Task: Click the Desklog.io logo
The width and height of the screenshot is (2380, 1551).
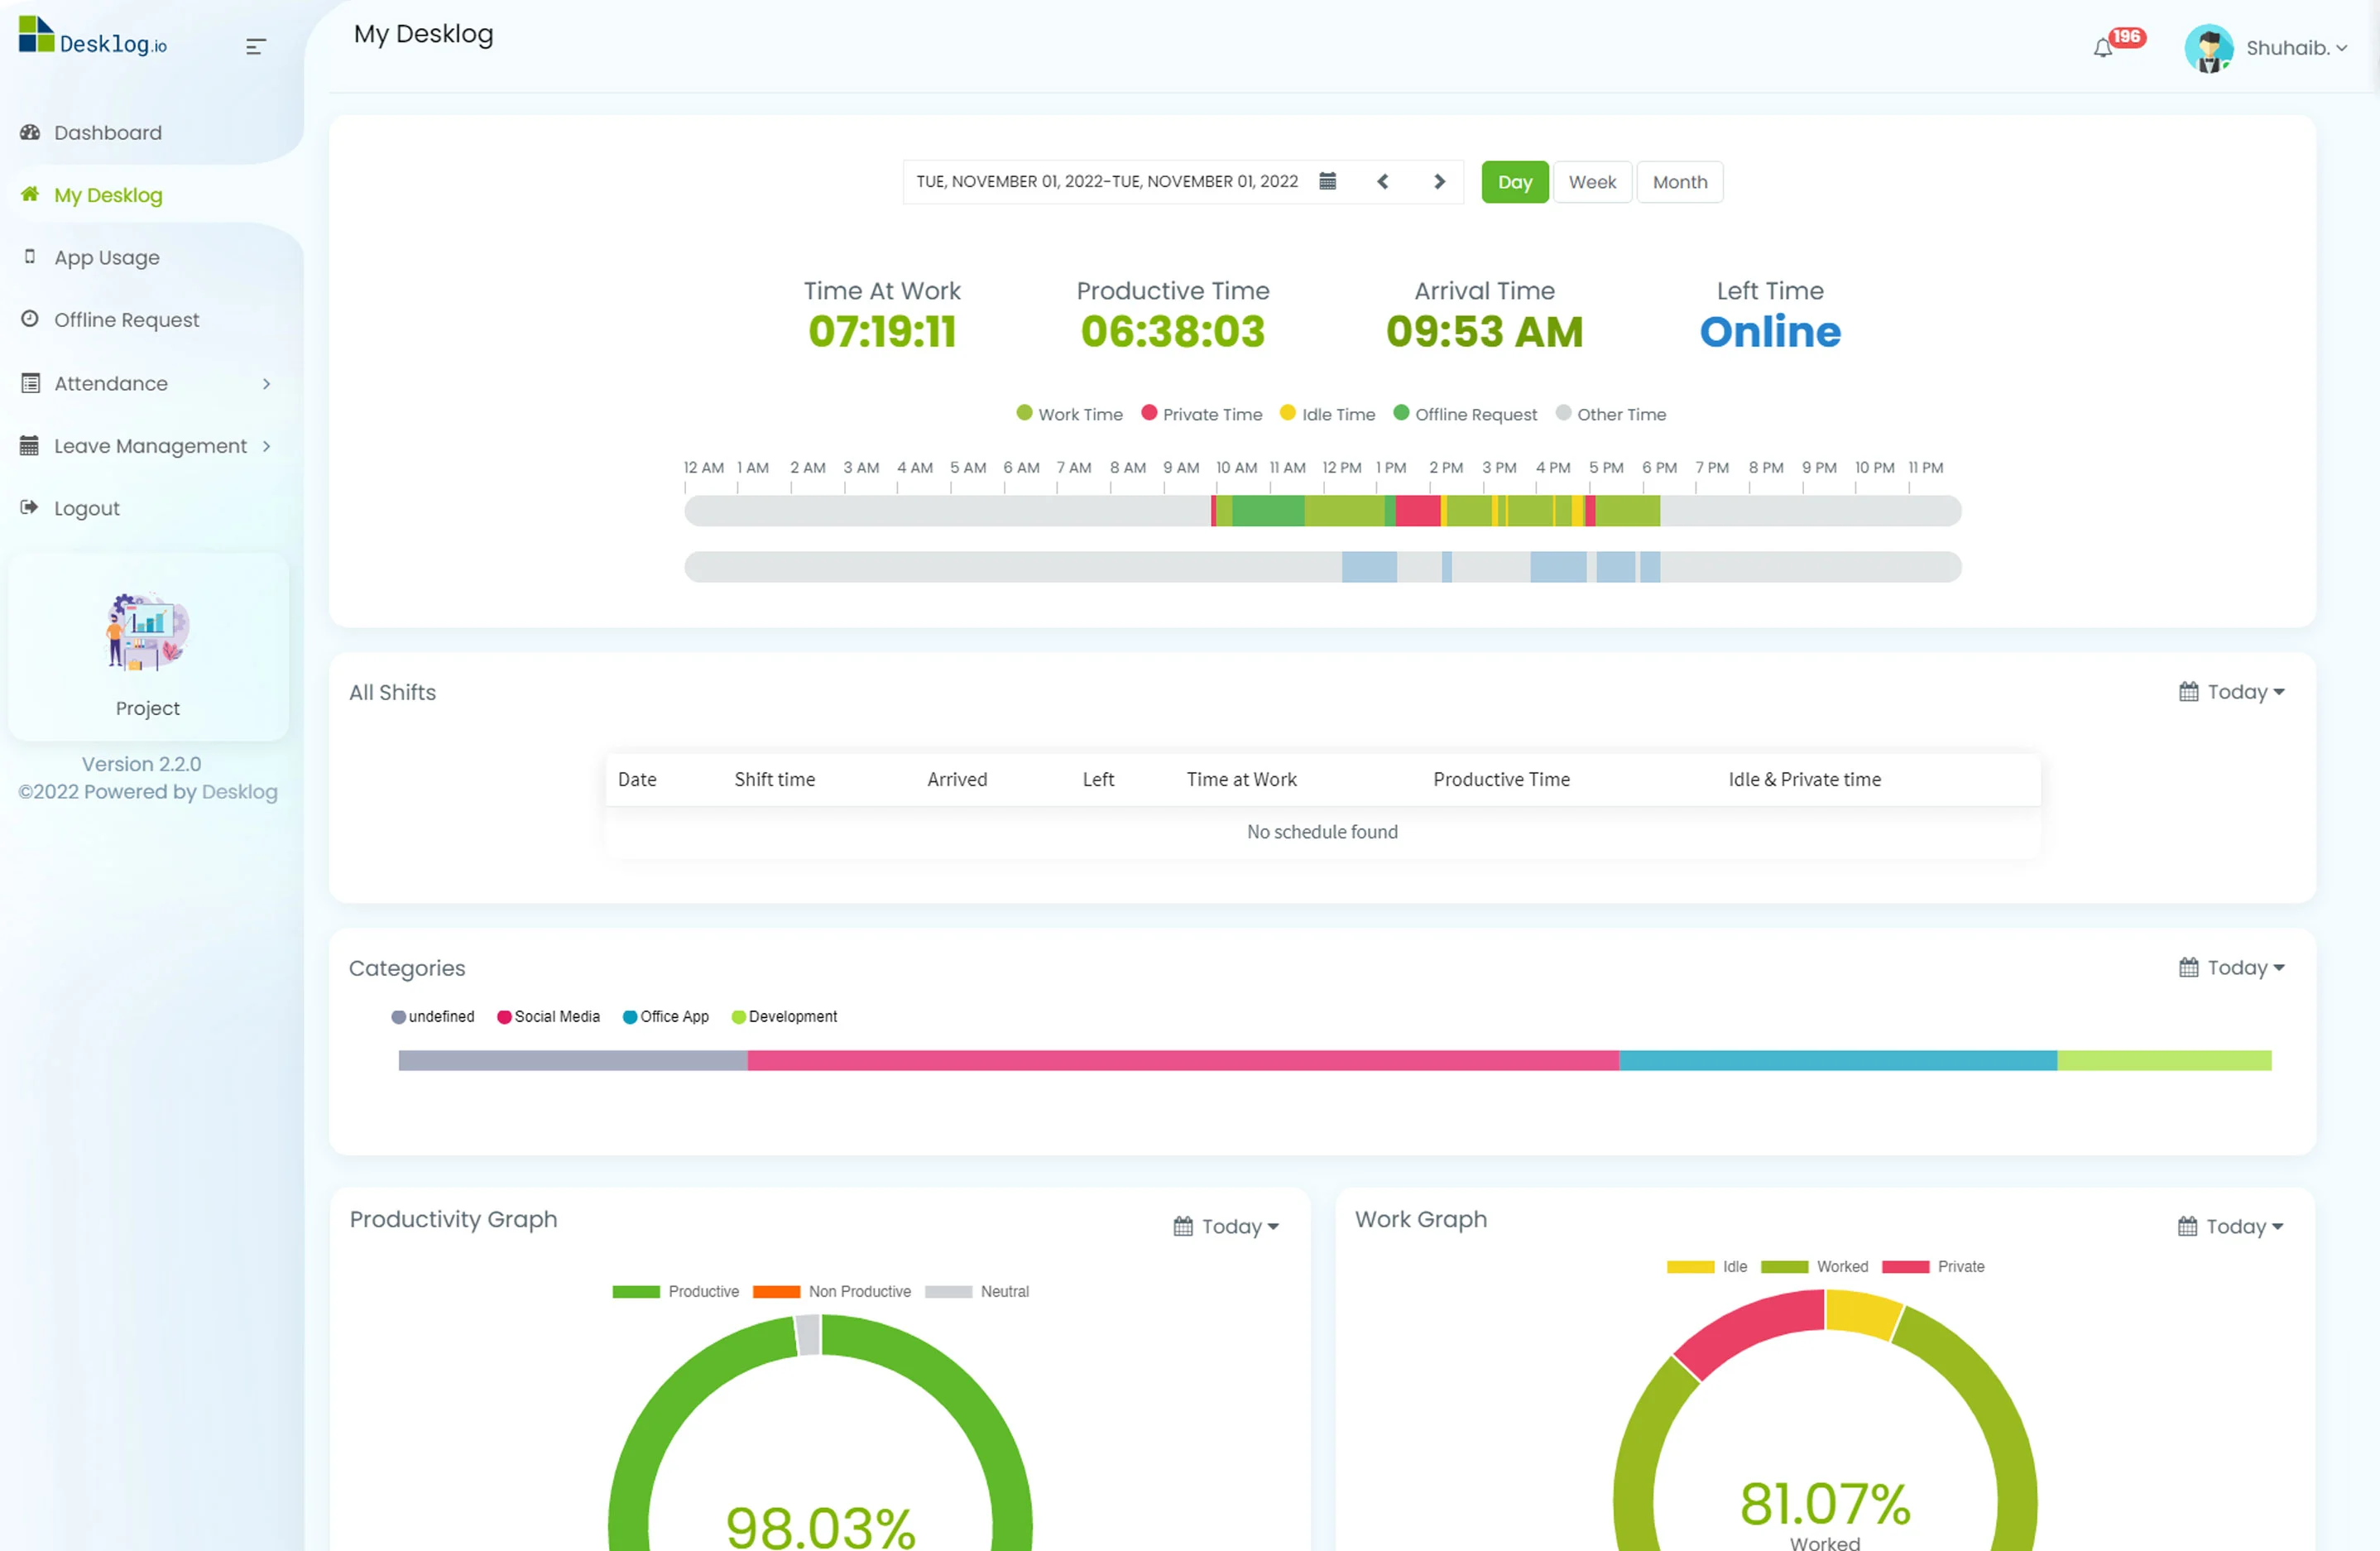Action: (x=93, y=38)
